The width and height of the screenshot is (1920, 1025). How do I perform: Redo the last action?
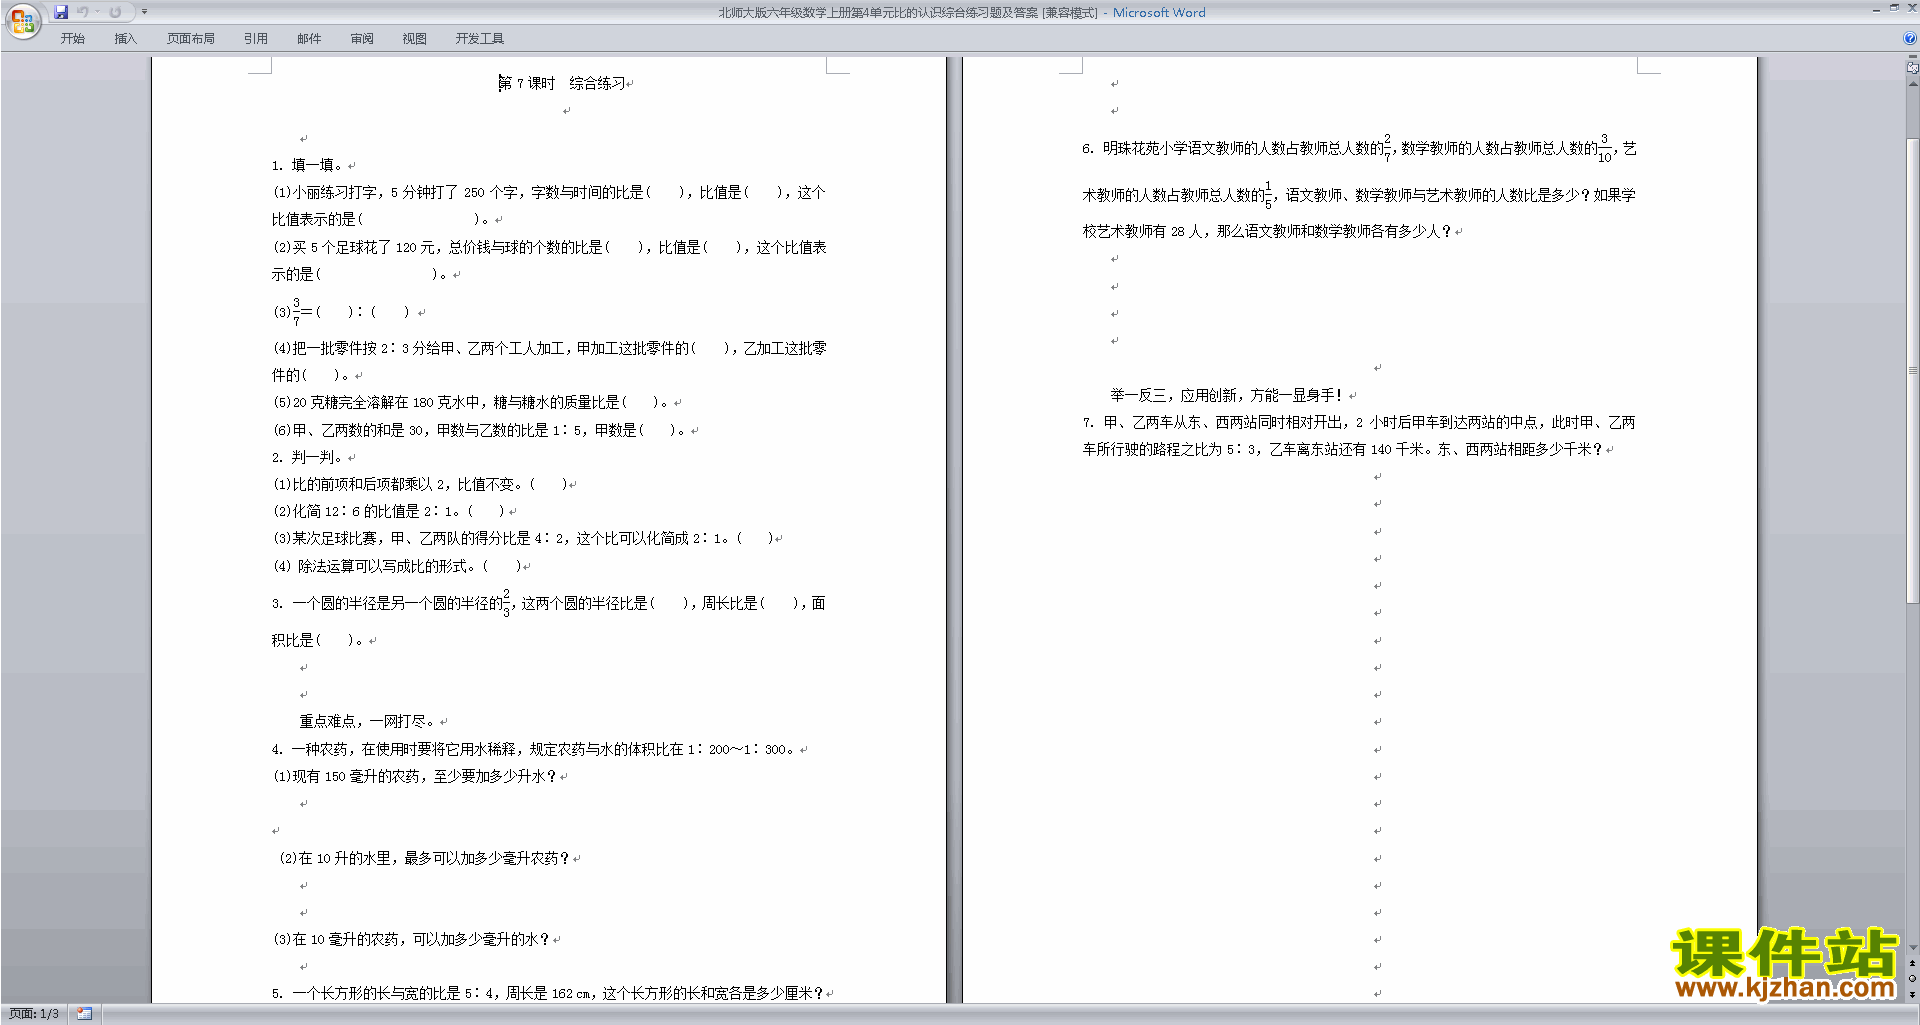point(115,12)
